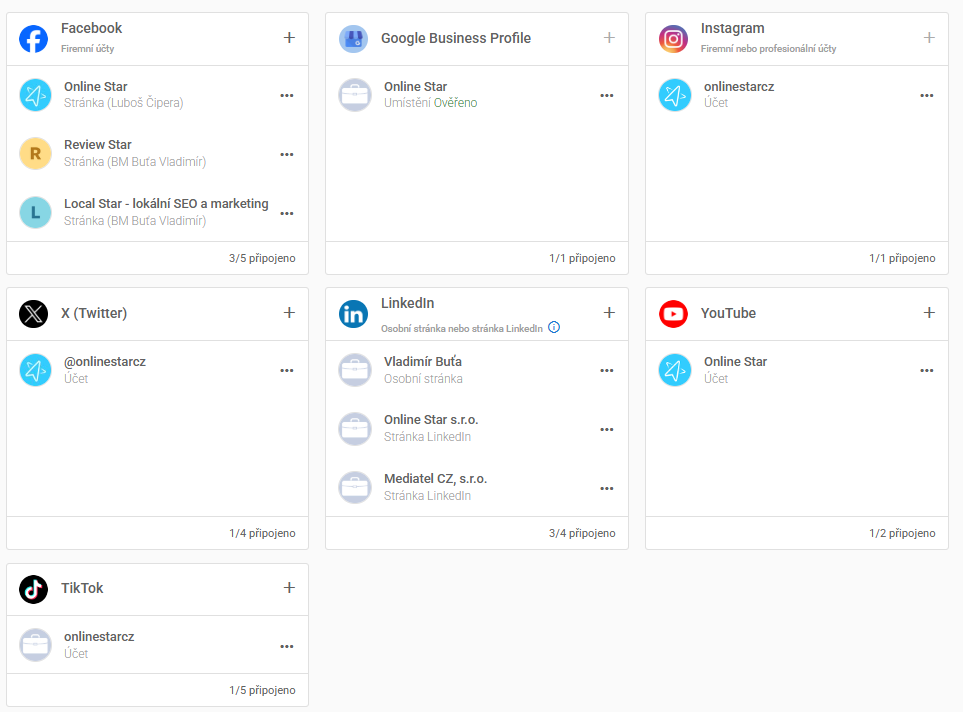Click @onlinestarcz Twitter avatar
This screenshot has width=963, height=712.
point(36,370)
